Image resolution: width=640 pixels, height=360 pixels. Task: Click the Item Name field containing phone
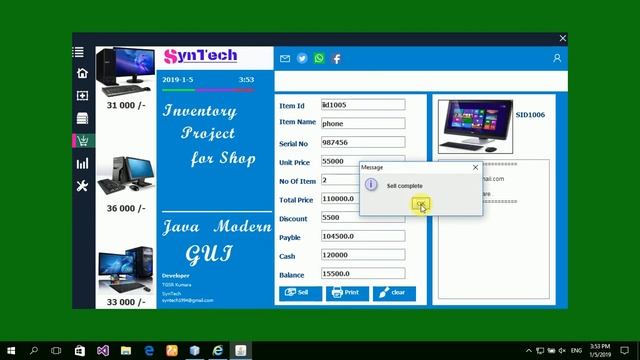tap(363, 123)
